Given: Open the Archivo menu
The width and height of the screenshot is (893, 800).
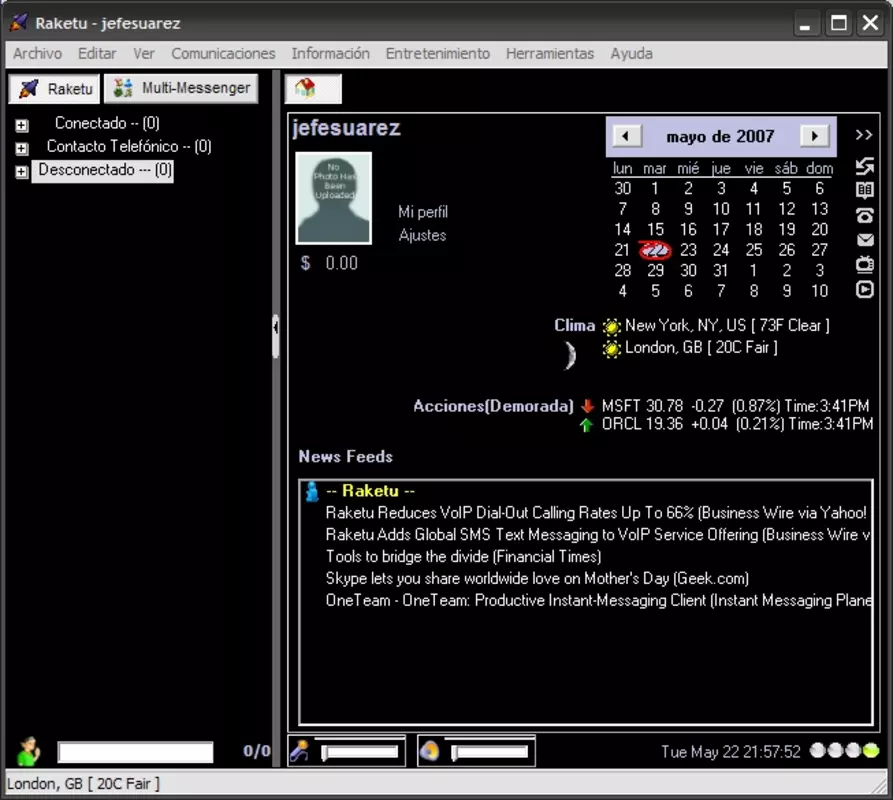Looking at the screenshot, I should pyautogui.click(x=38, y=54).
